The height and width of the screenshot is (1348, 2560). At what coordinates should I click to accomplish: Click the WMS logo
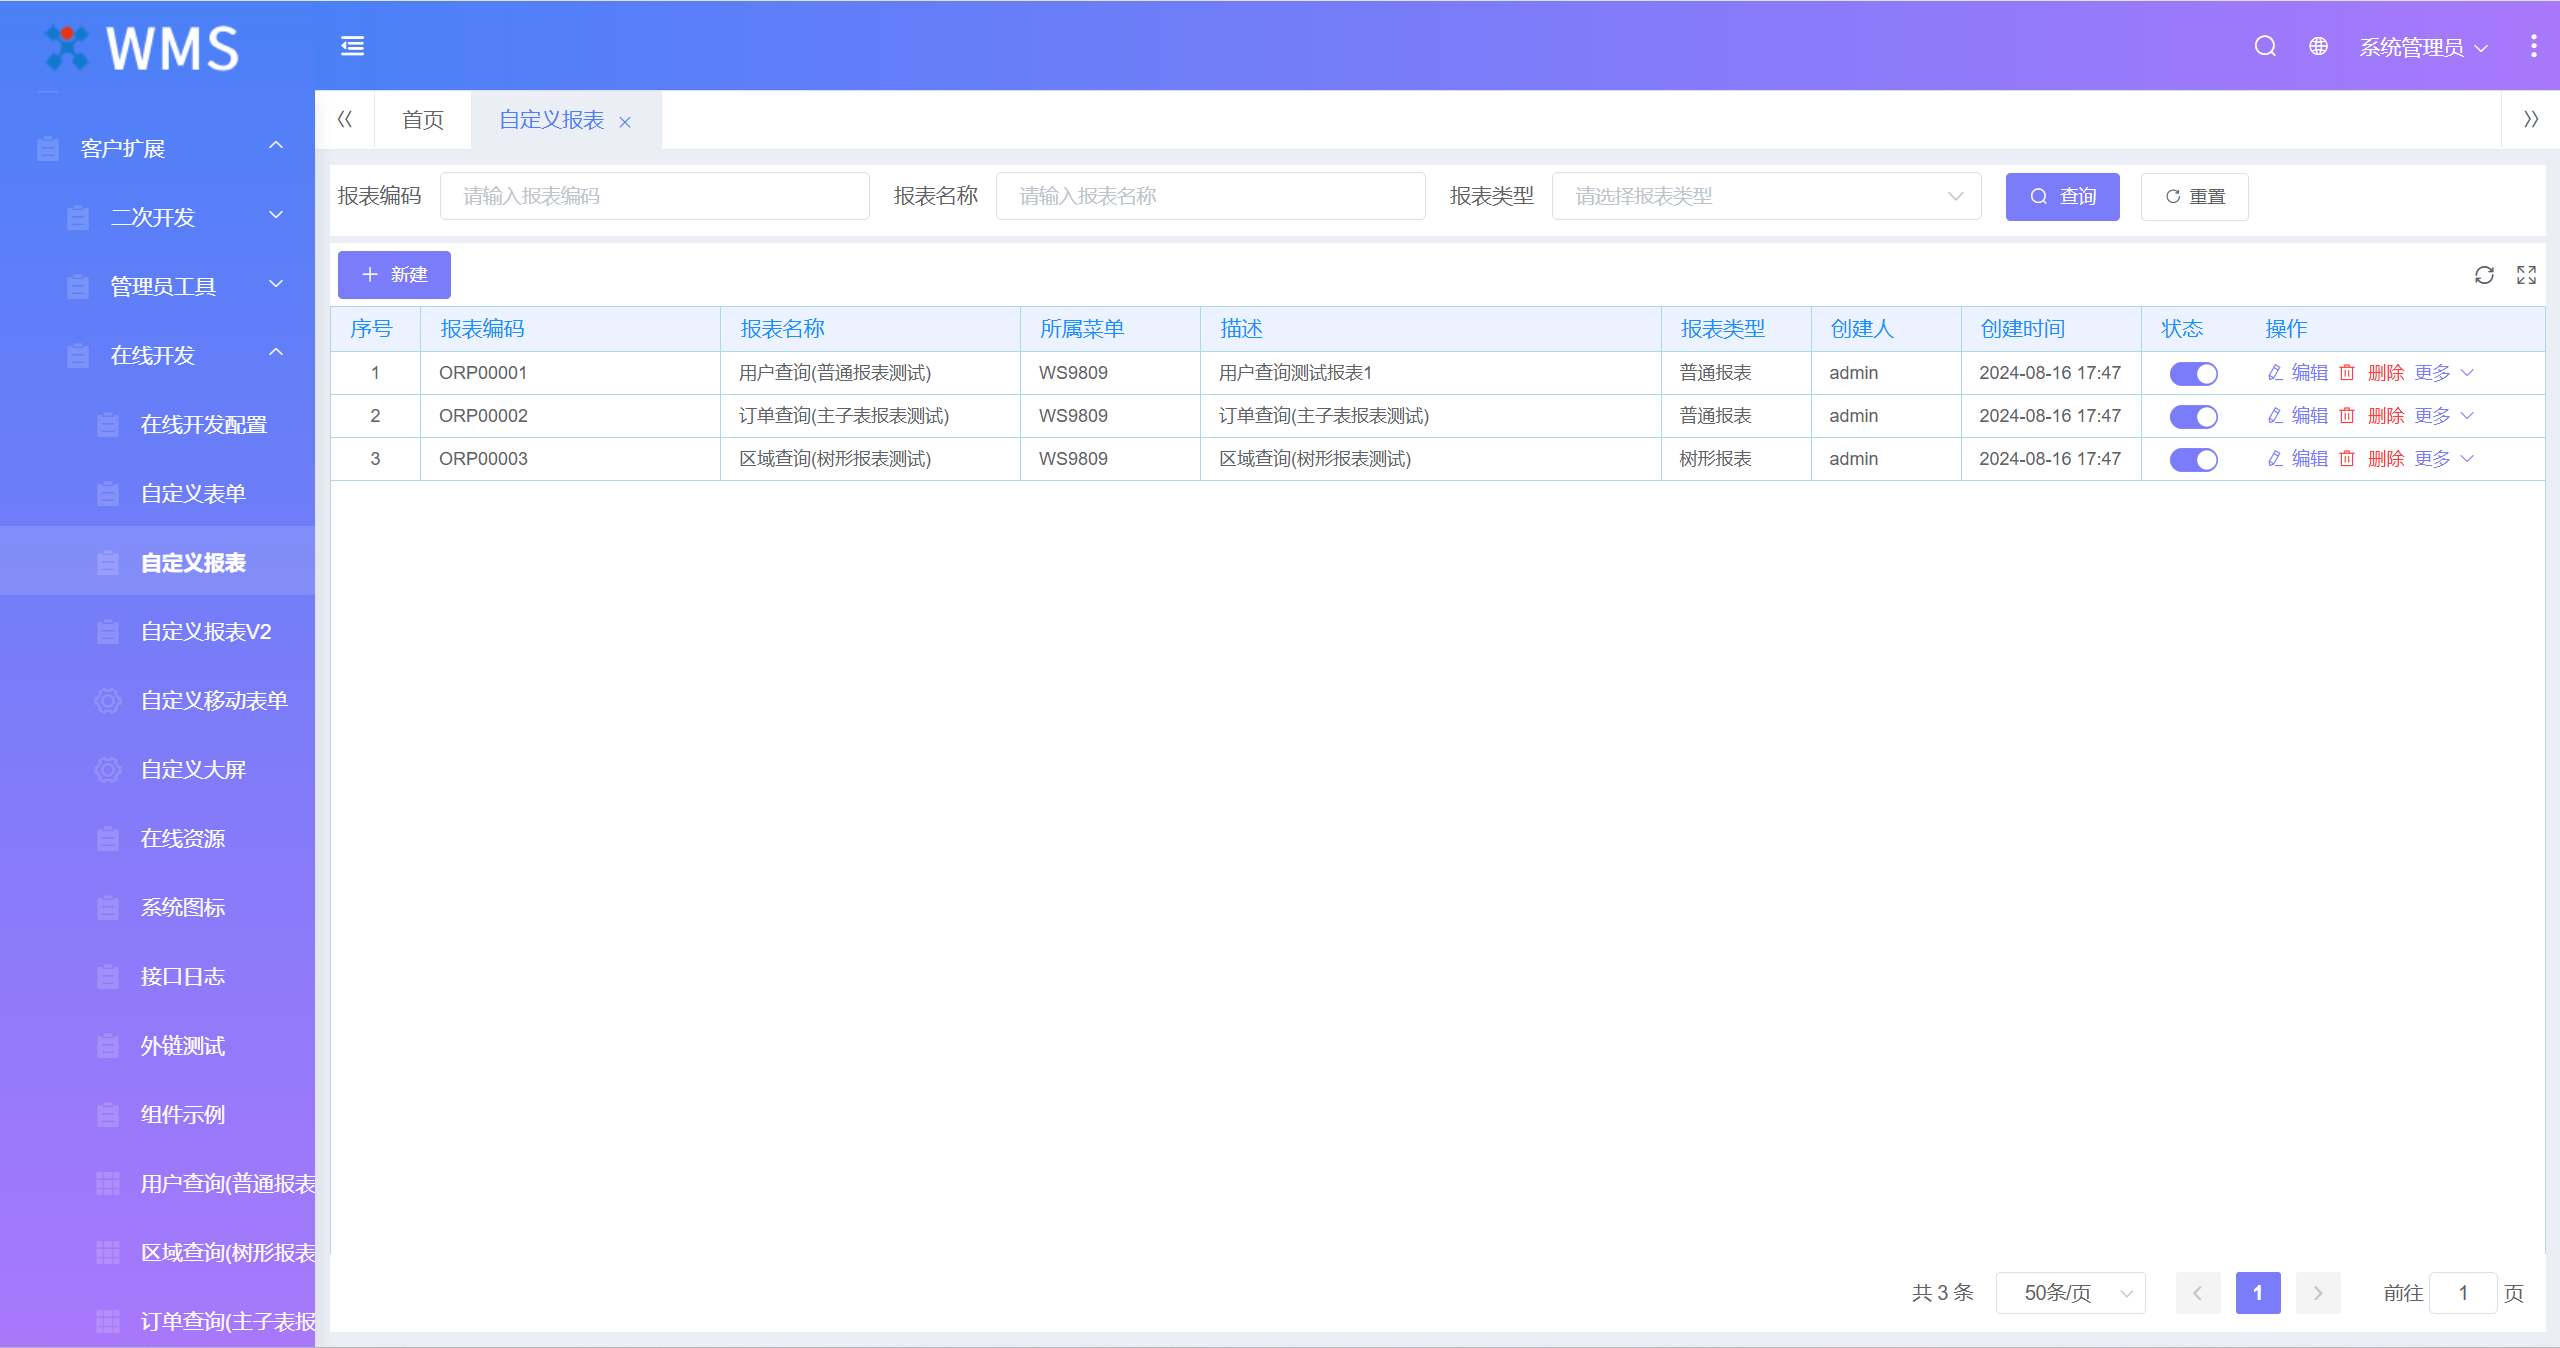coord(142,48)
